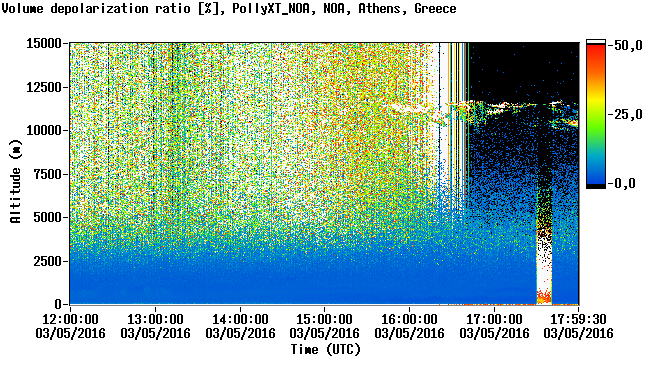The image size is (665, 389).
Task: Select the Time (UTC) axis title
Action: [x=325, y=350]
